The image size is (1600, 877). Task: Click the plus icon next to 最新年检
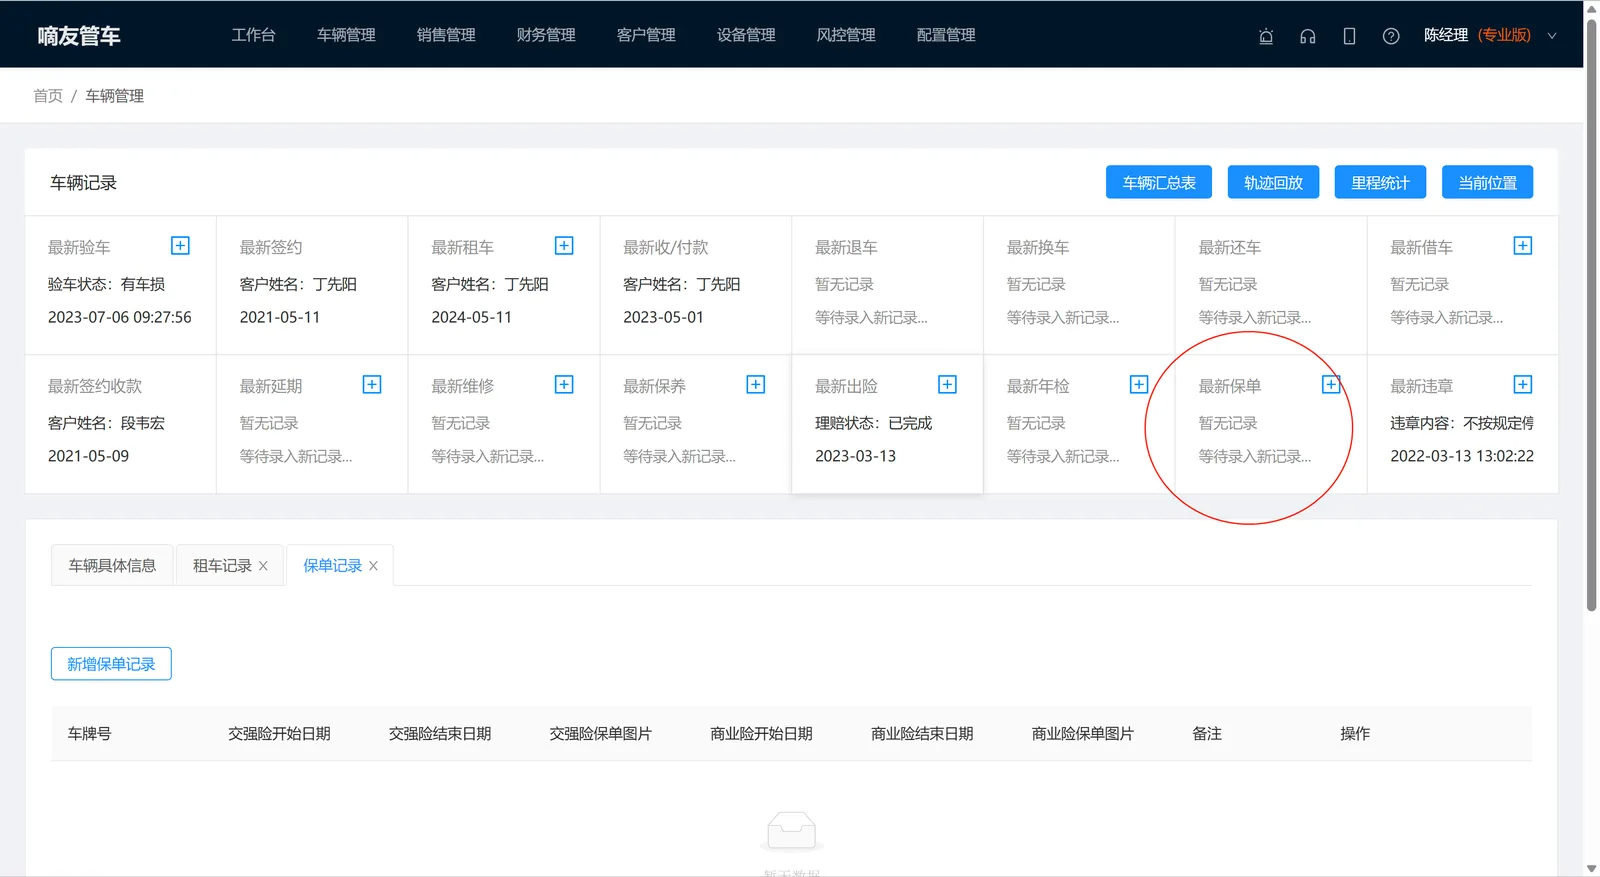[x=1139, y=385]
